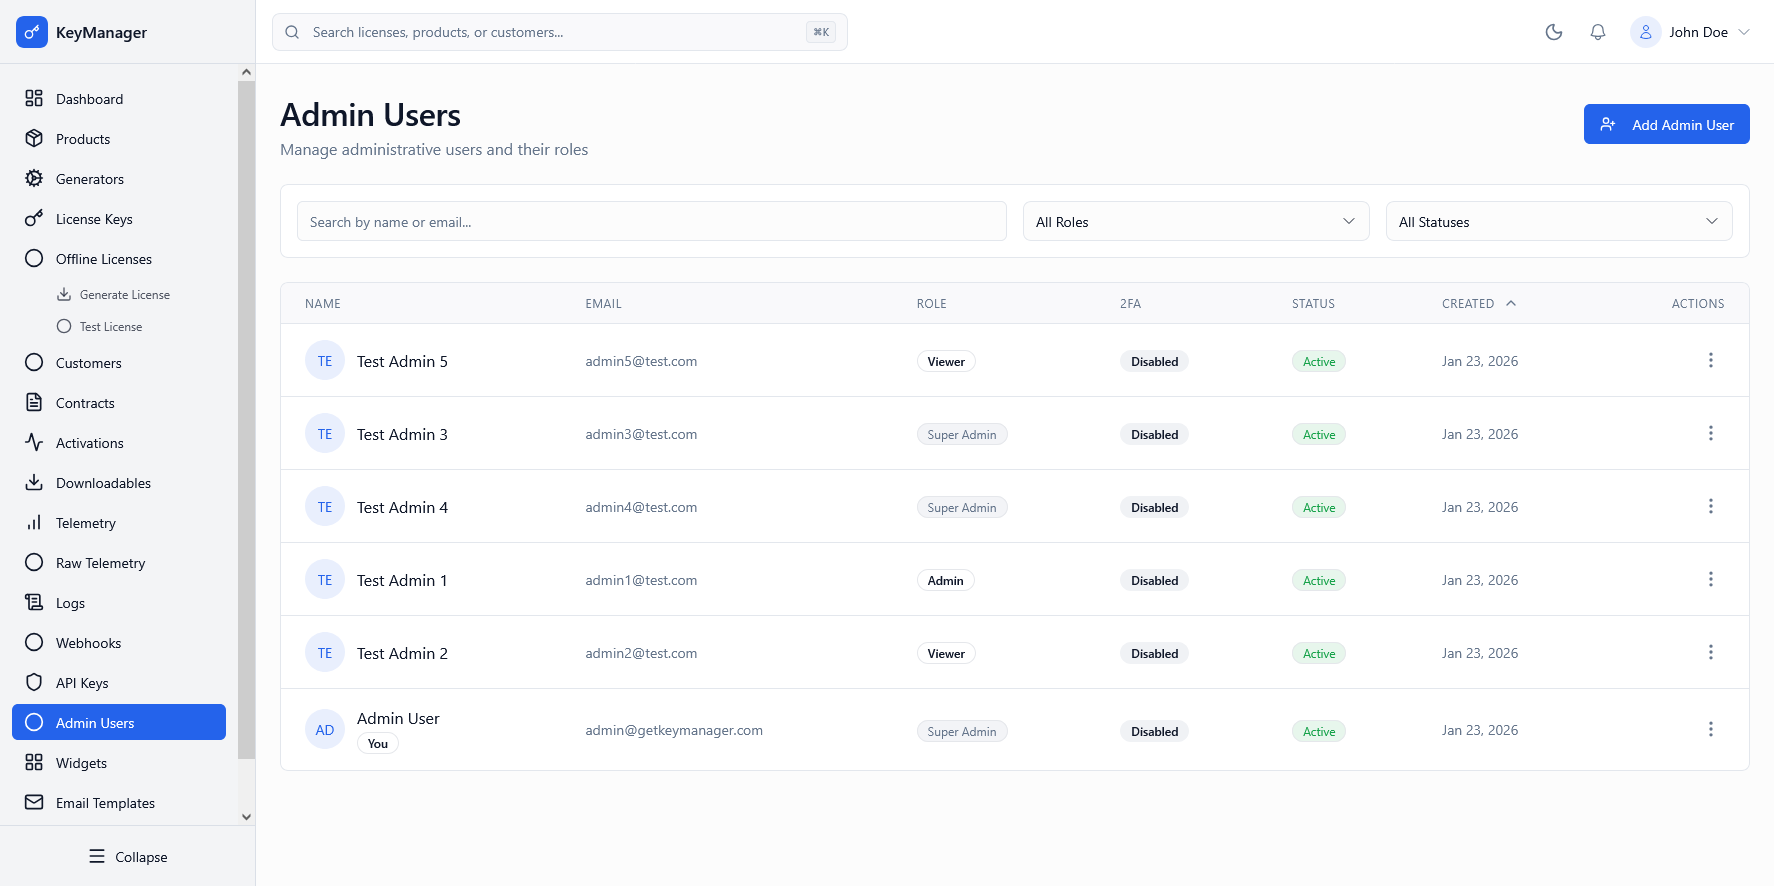The image size is (1774, 886).
Task: Open notifications bell icon
Action: tap(1598, 32)
